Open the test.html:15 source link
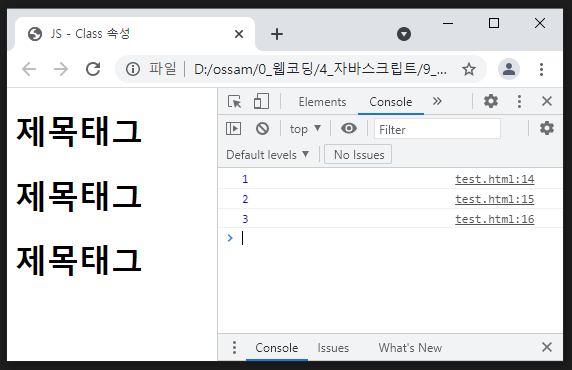This screenshot has width=572, height=370. pos(494,199)
